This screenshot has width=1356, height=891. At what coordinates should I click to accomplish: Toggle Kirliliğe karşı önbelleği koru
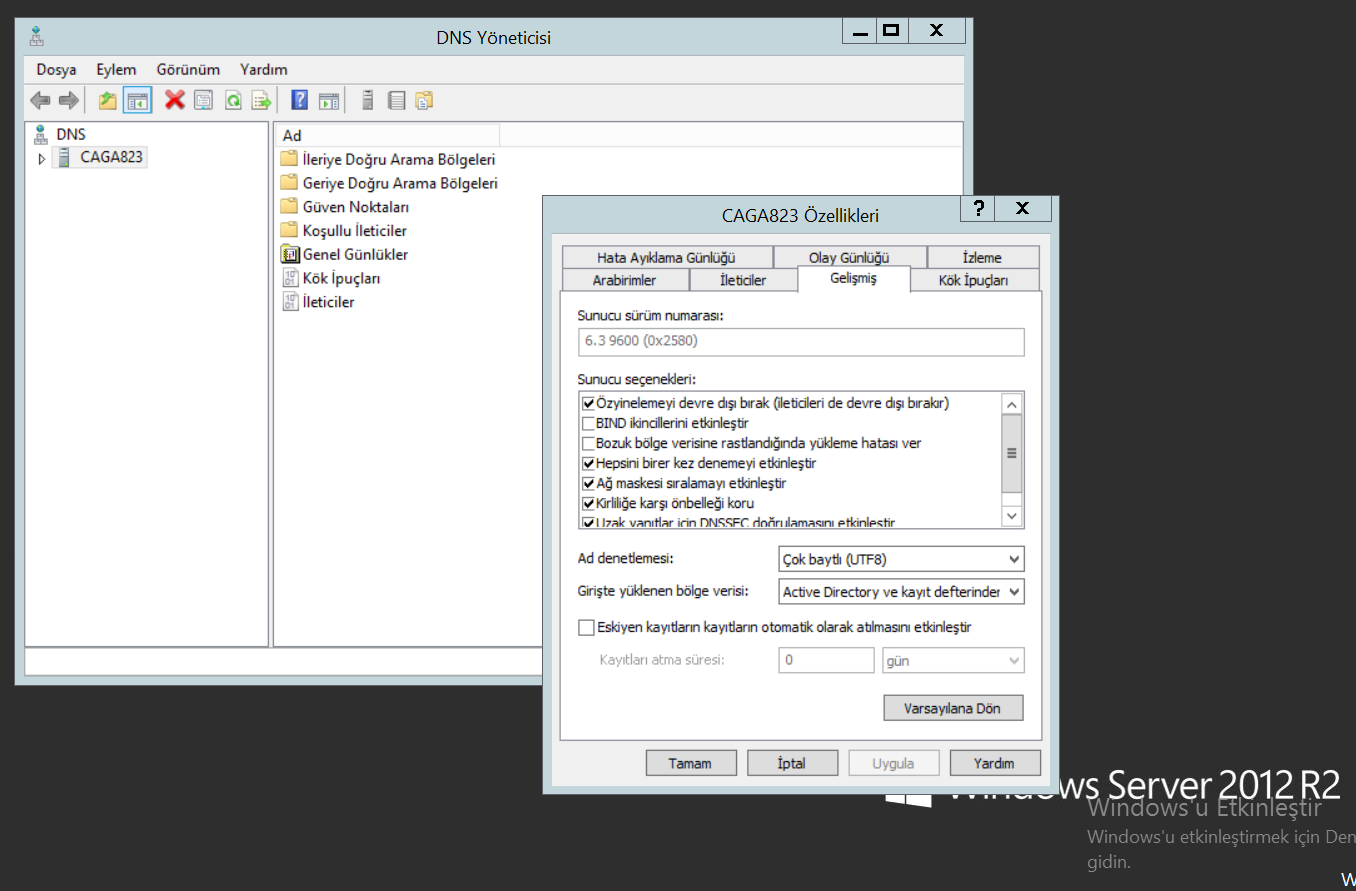588,503
